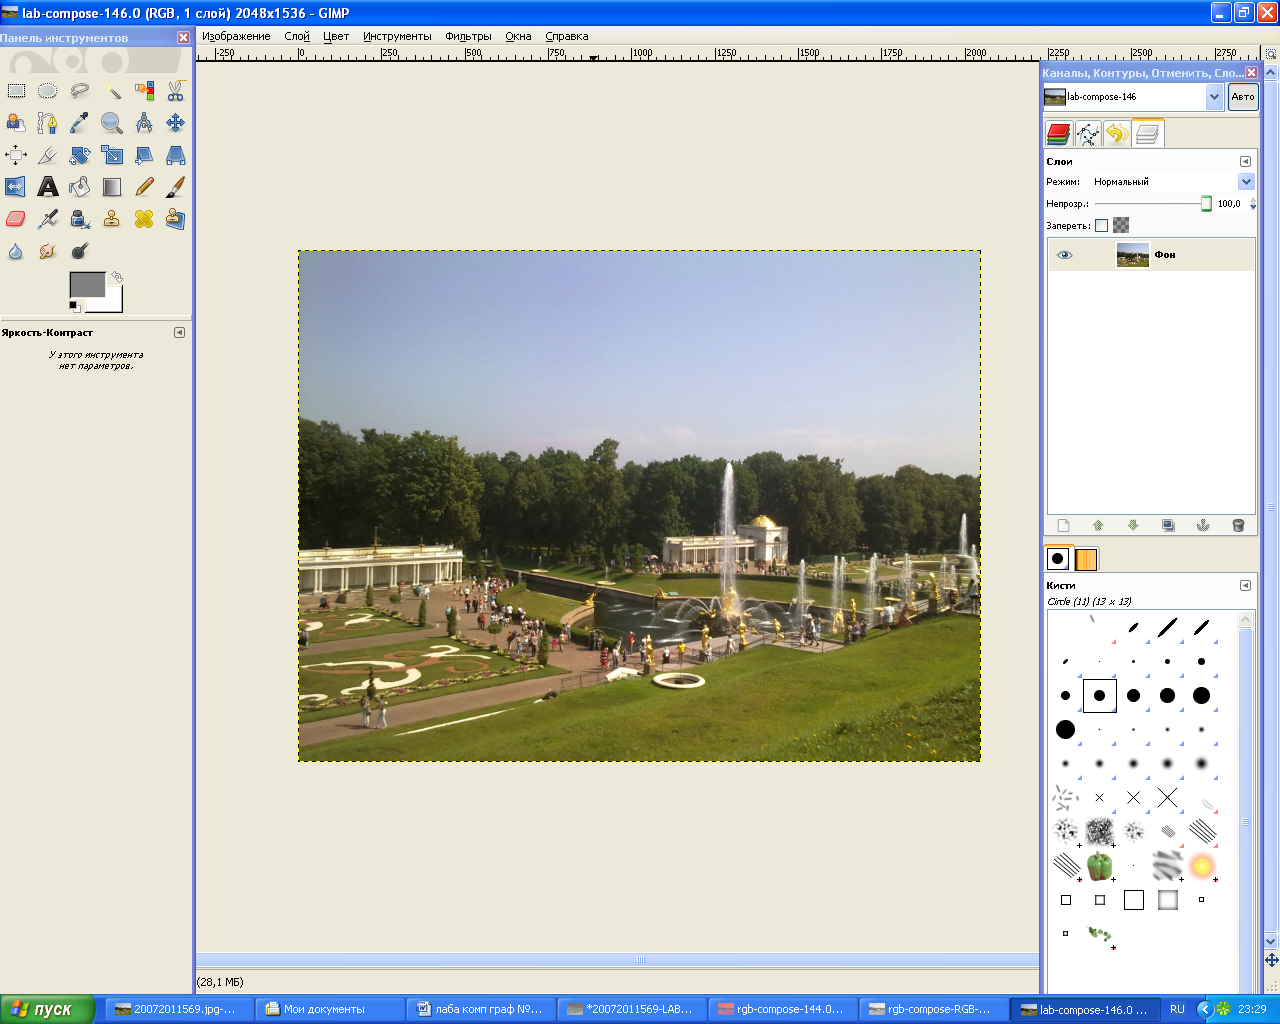The image size is (1280, 1024).
Task: Toggle the lock pixels checkbox
Action: coord(1101,226)
